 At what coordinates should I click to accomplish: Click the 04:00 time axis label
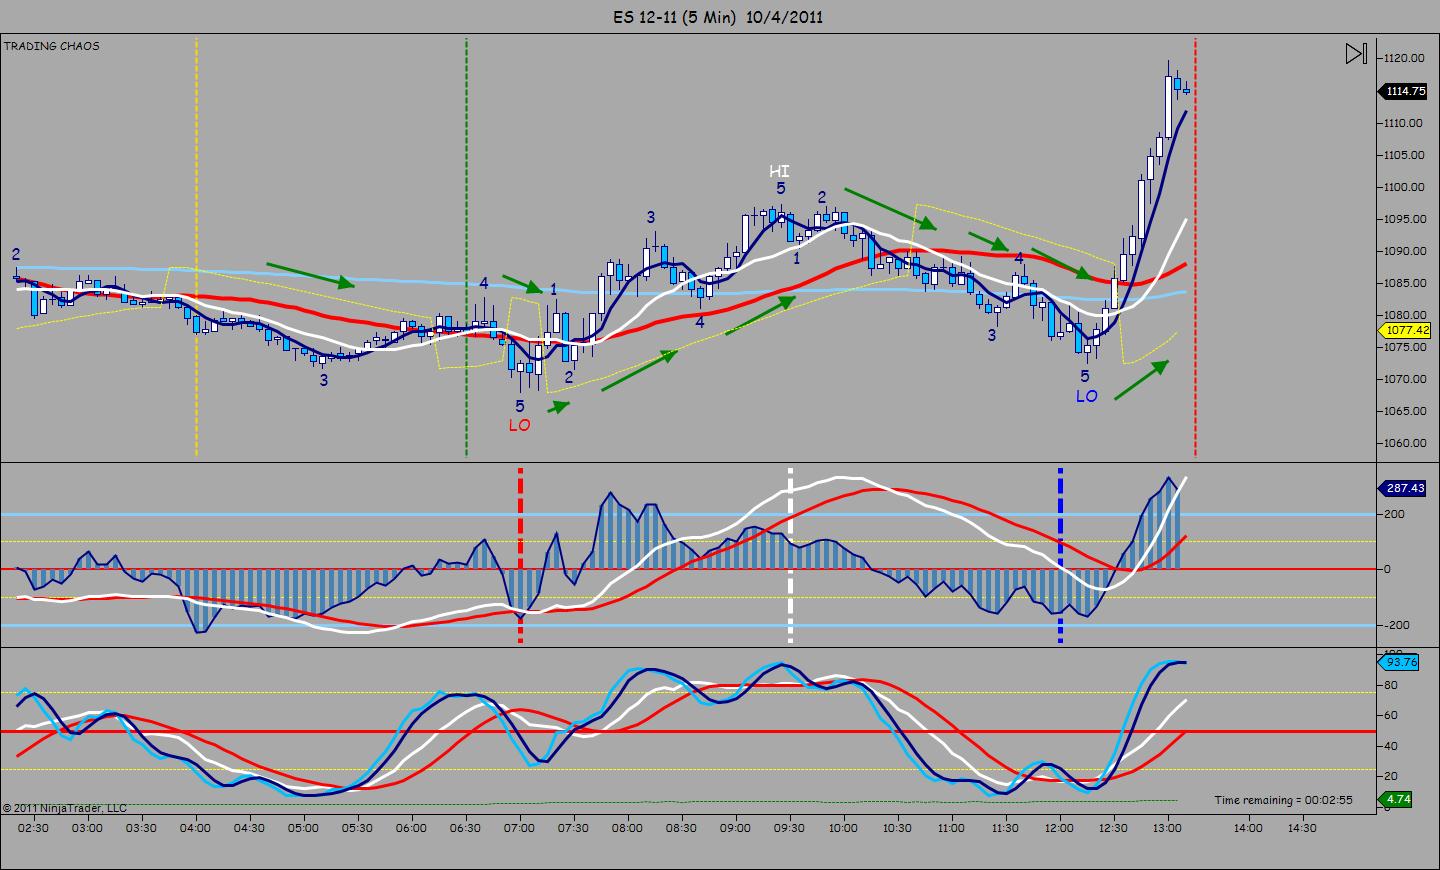[x=196, y=828]
